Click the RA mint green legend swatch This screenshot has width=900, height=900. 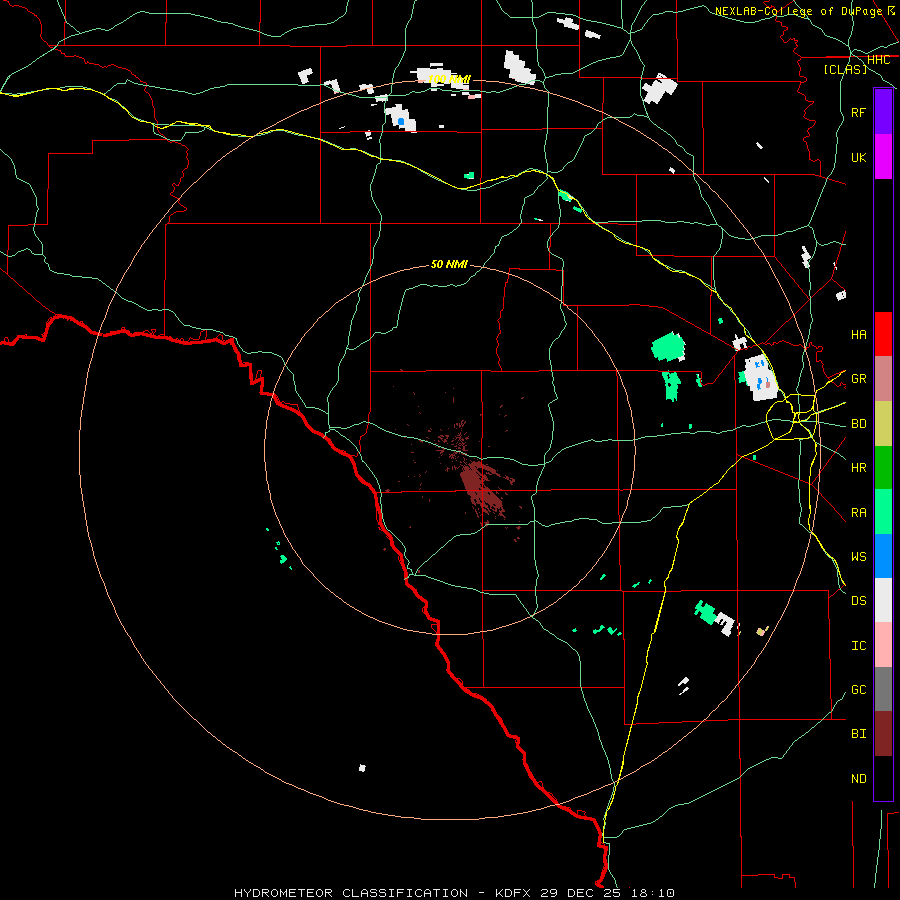click(x=883, y=512)
